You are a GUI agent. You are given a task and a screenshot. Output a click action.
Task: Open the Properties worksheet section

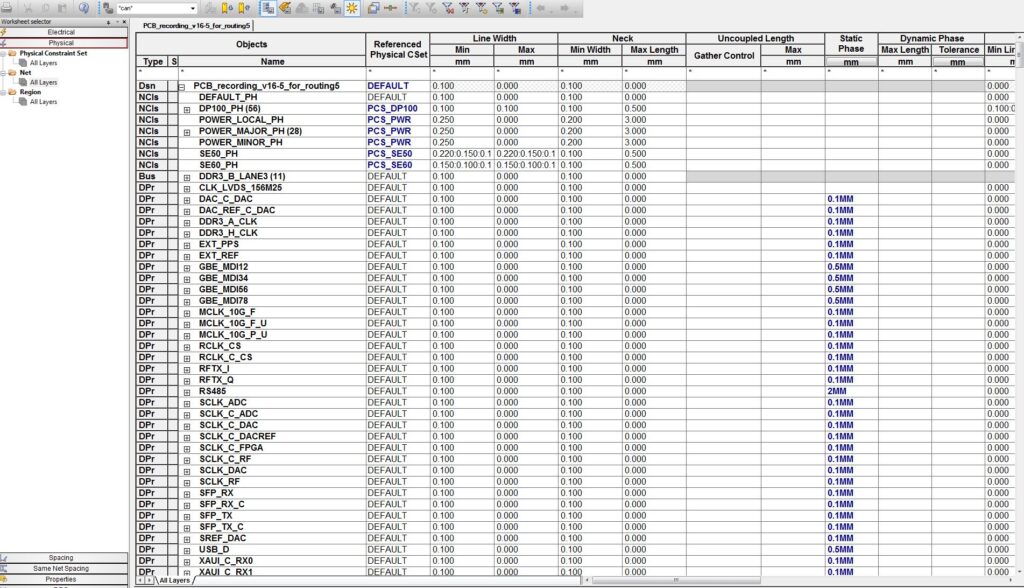coord(62,579)
